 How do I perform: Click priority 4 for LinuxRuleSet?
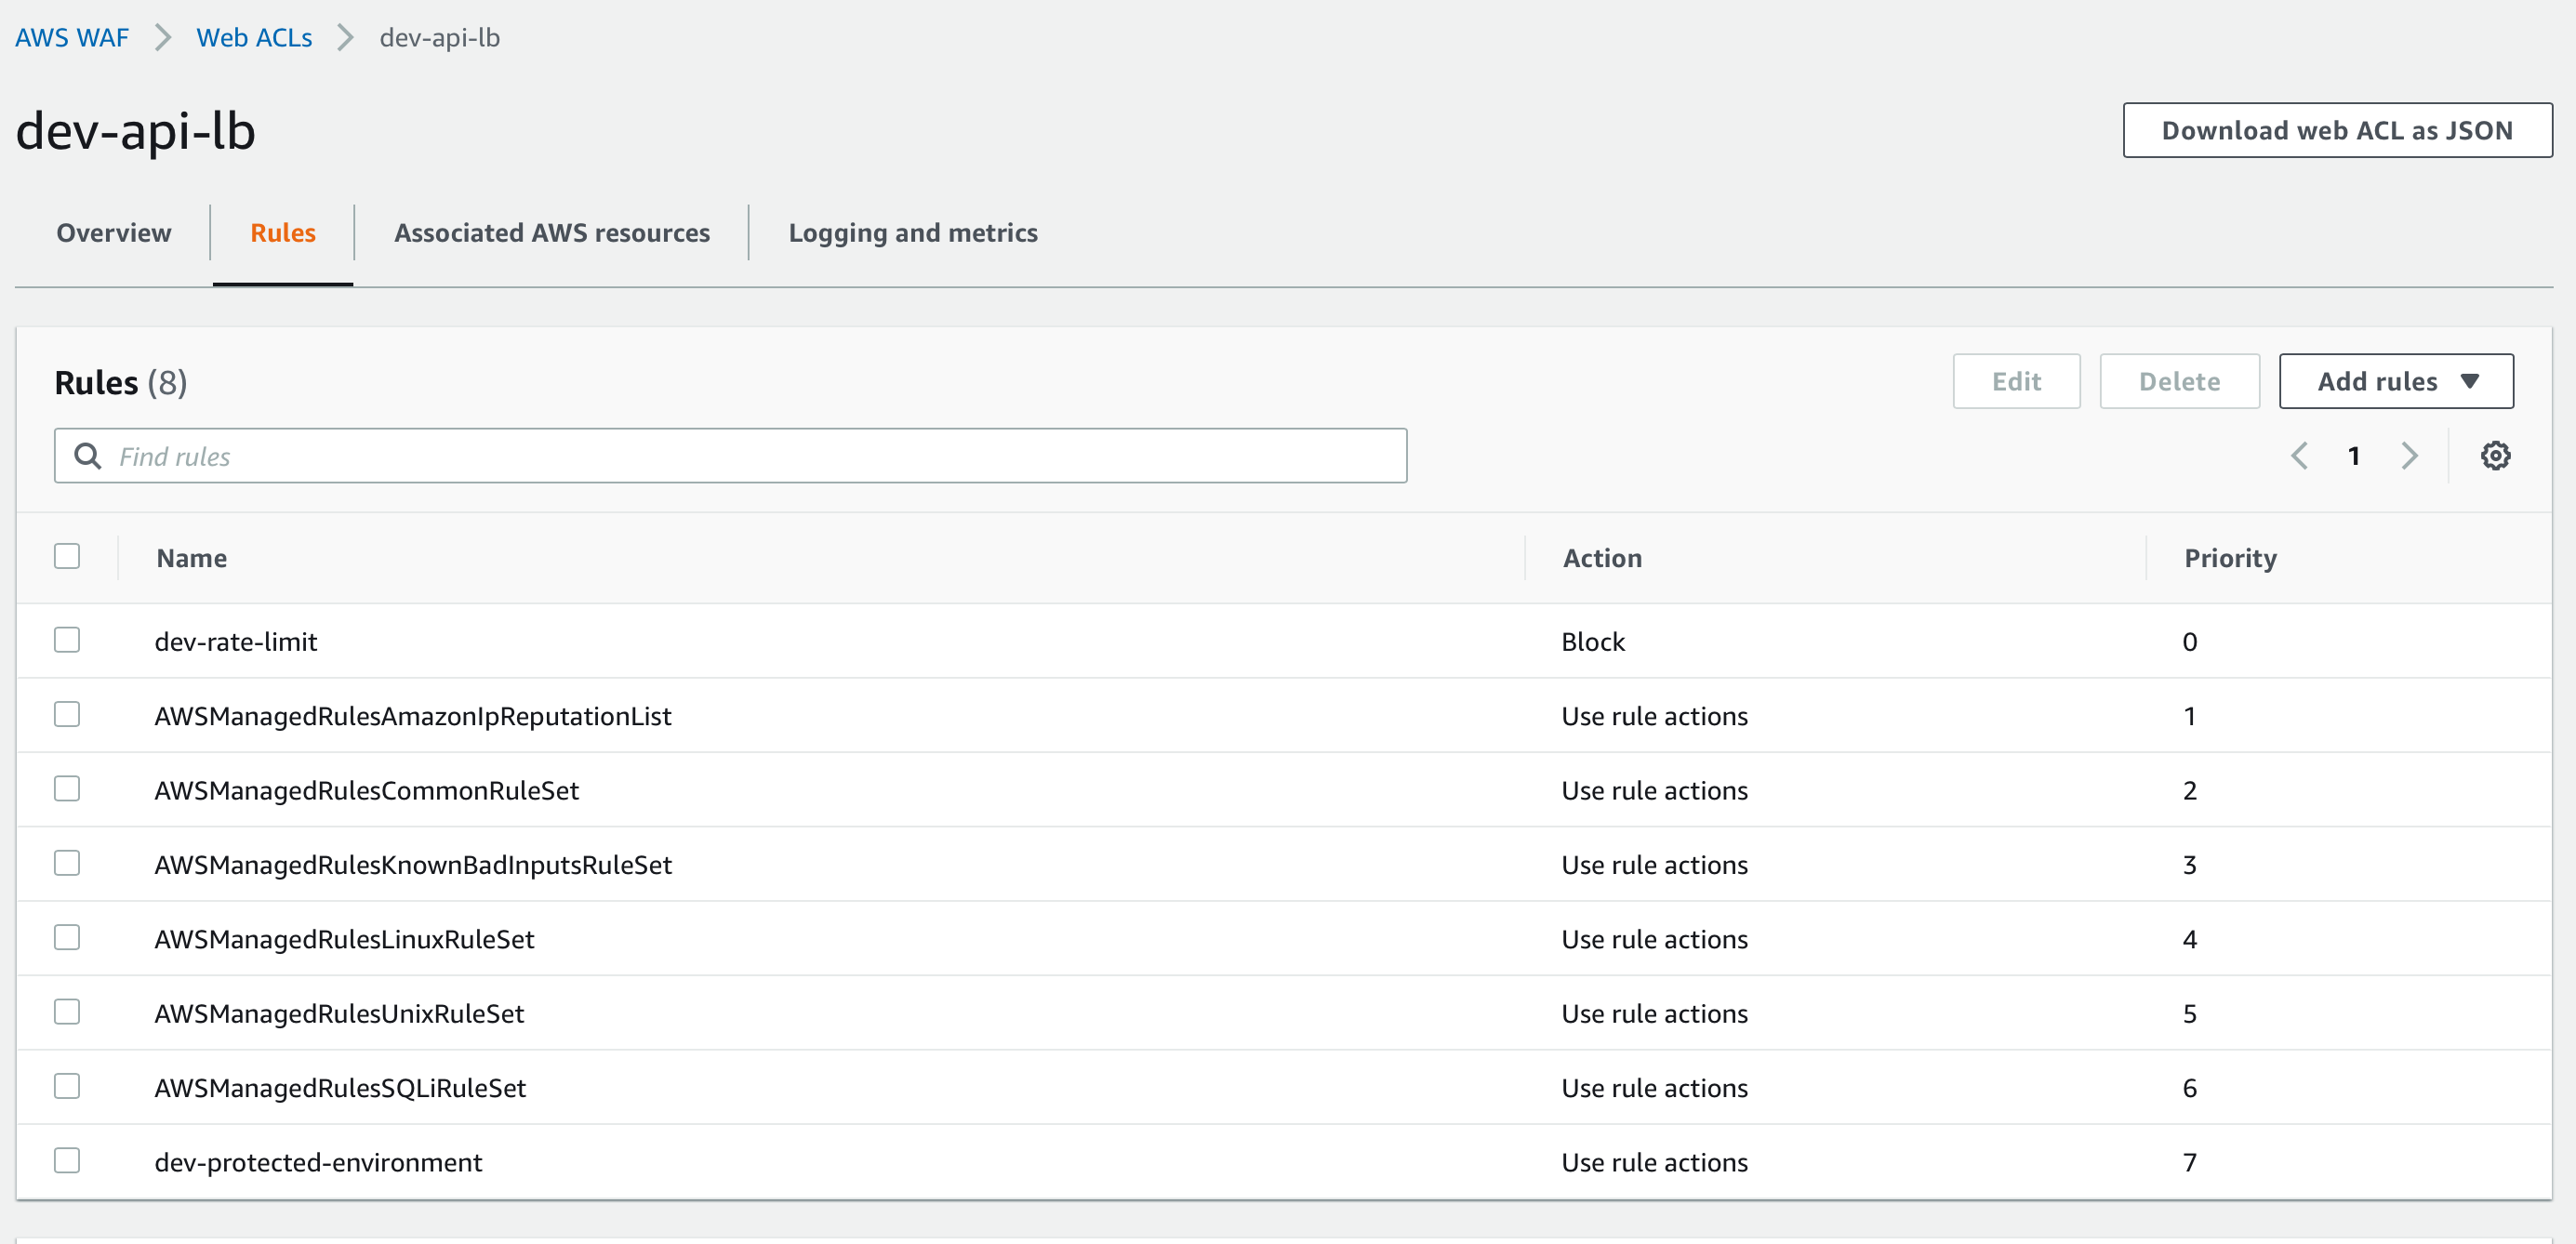click(2190, 939)
